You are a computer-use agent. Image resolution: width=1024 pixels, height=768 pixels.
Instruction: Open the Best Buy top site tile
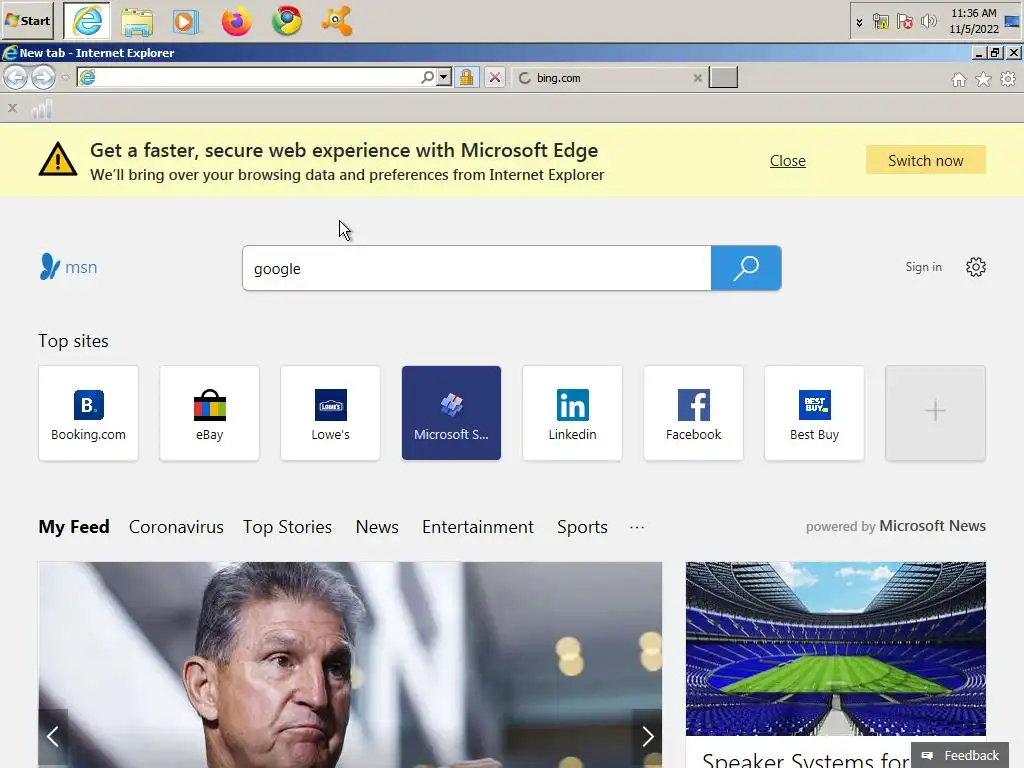pyautogui.click(x=814, y=413)
